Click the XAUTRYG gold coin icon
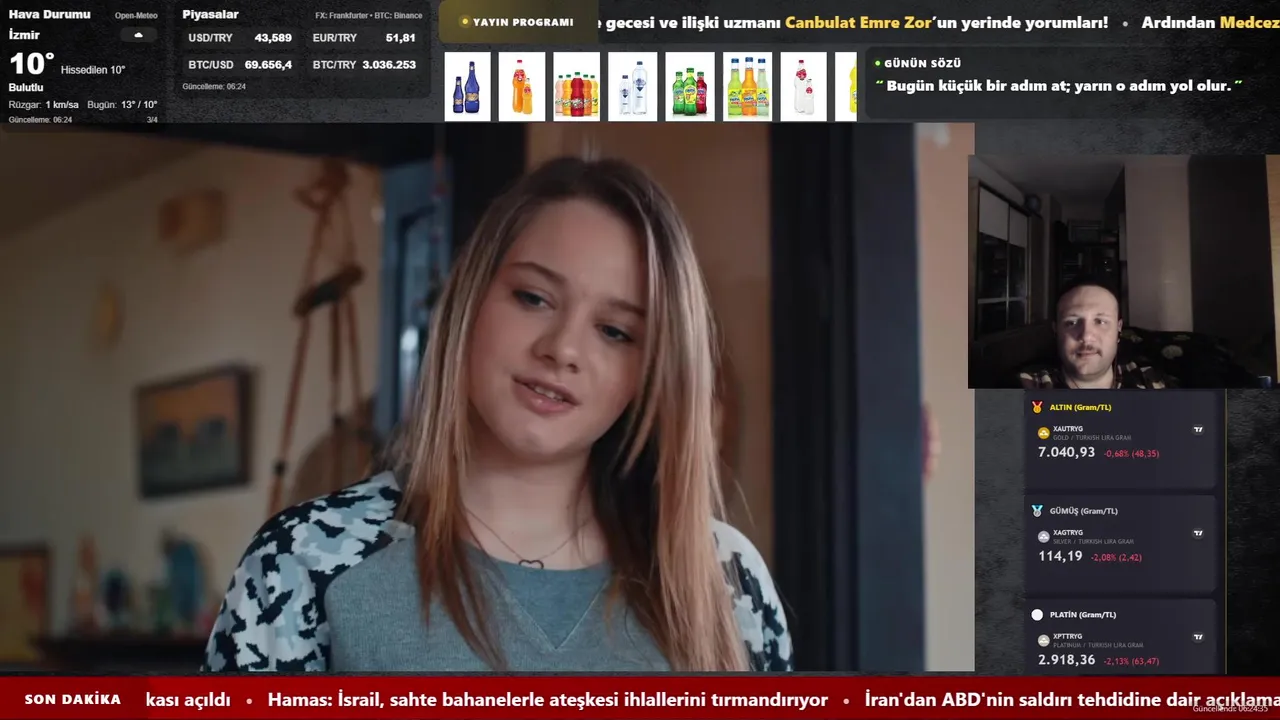1280x720 pixels. (1044, 433)
